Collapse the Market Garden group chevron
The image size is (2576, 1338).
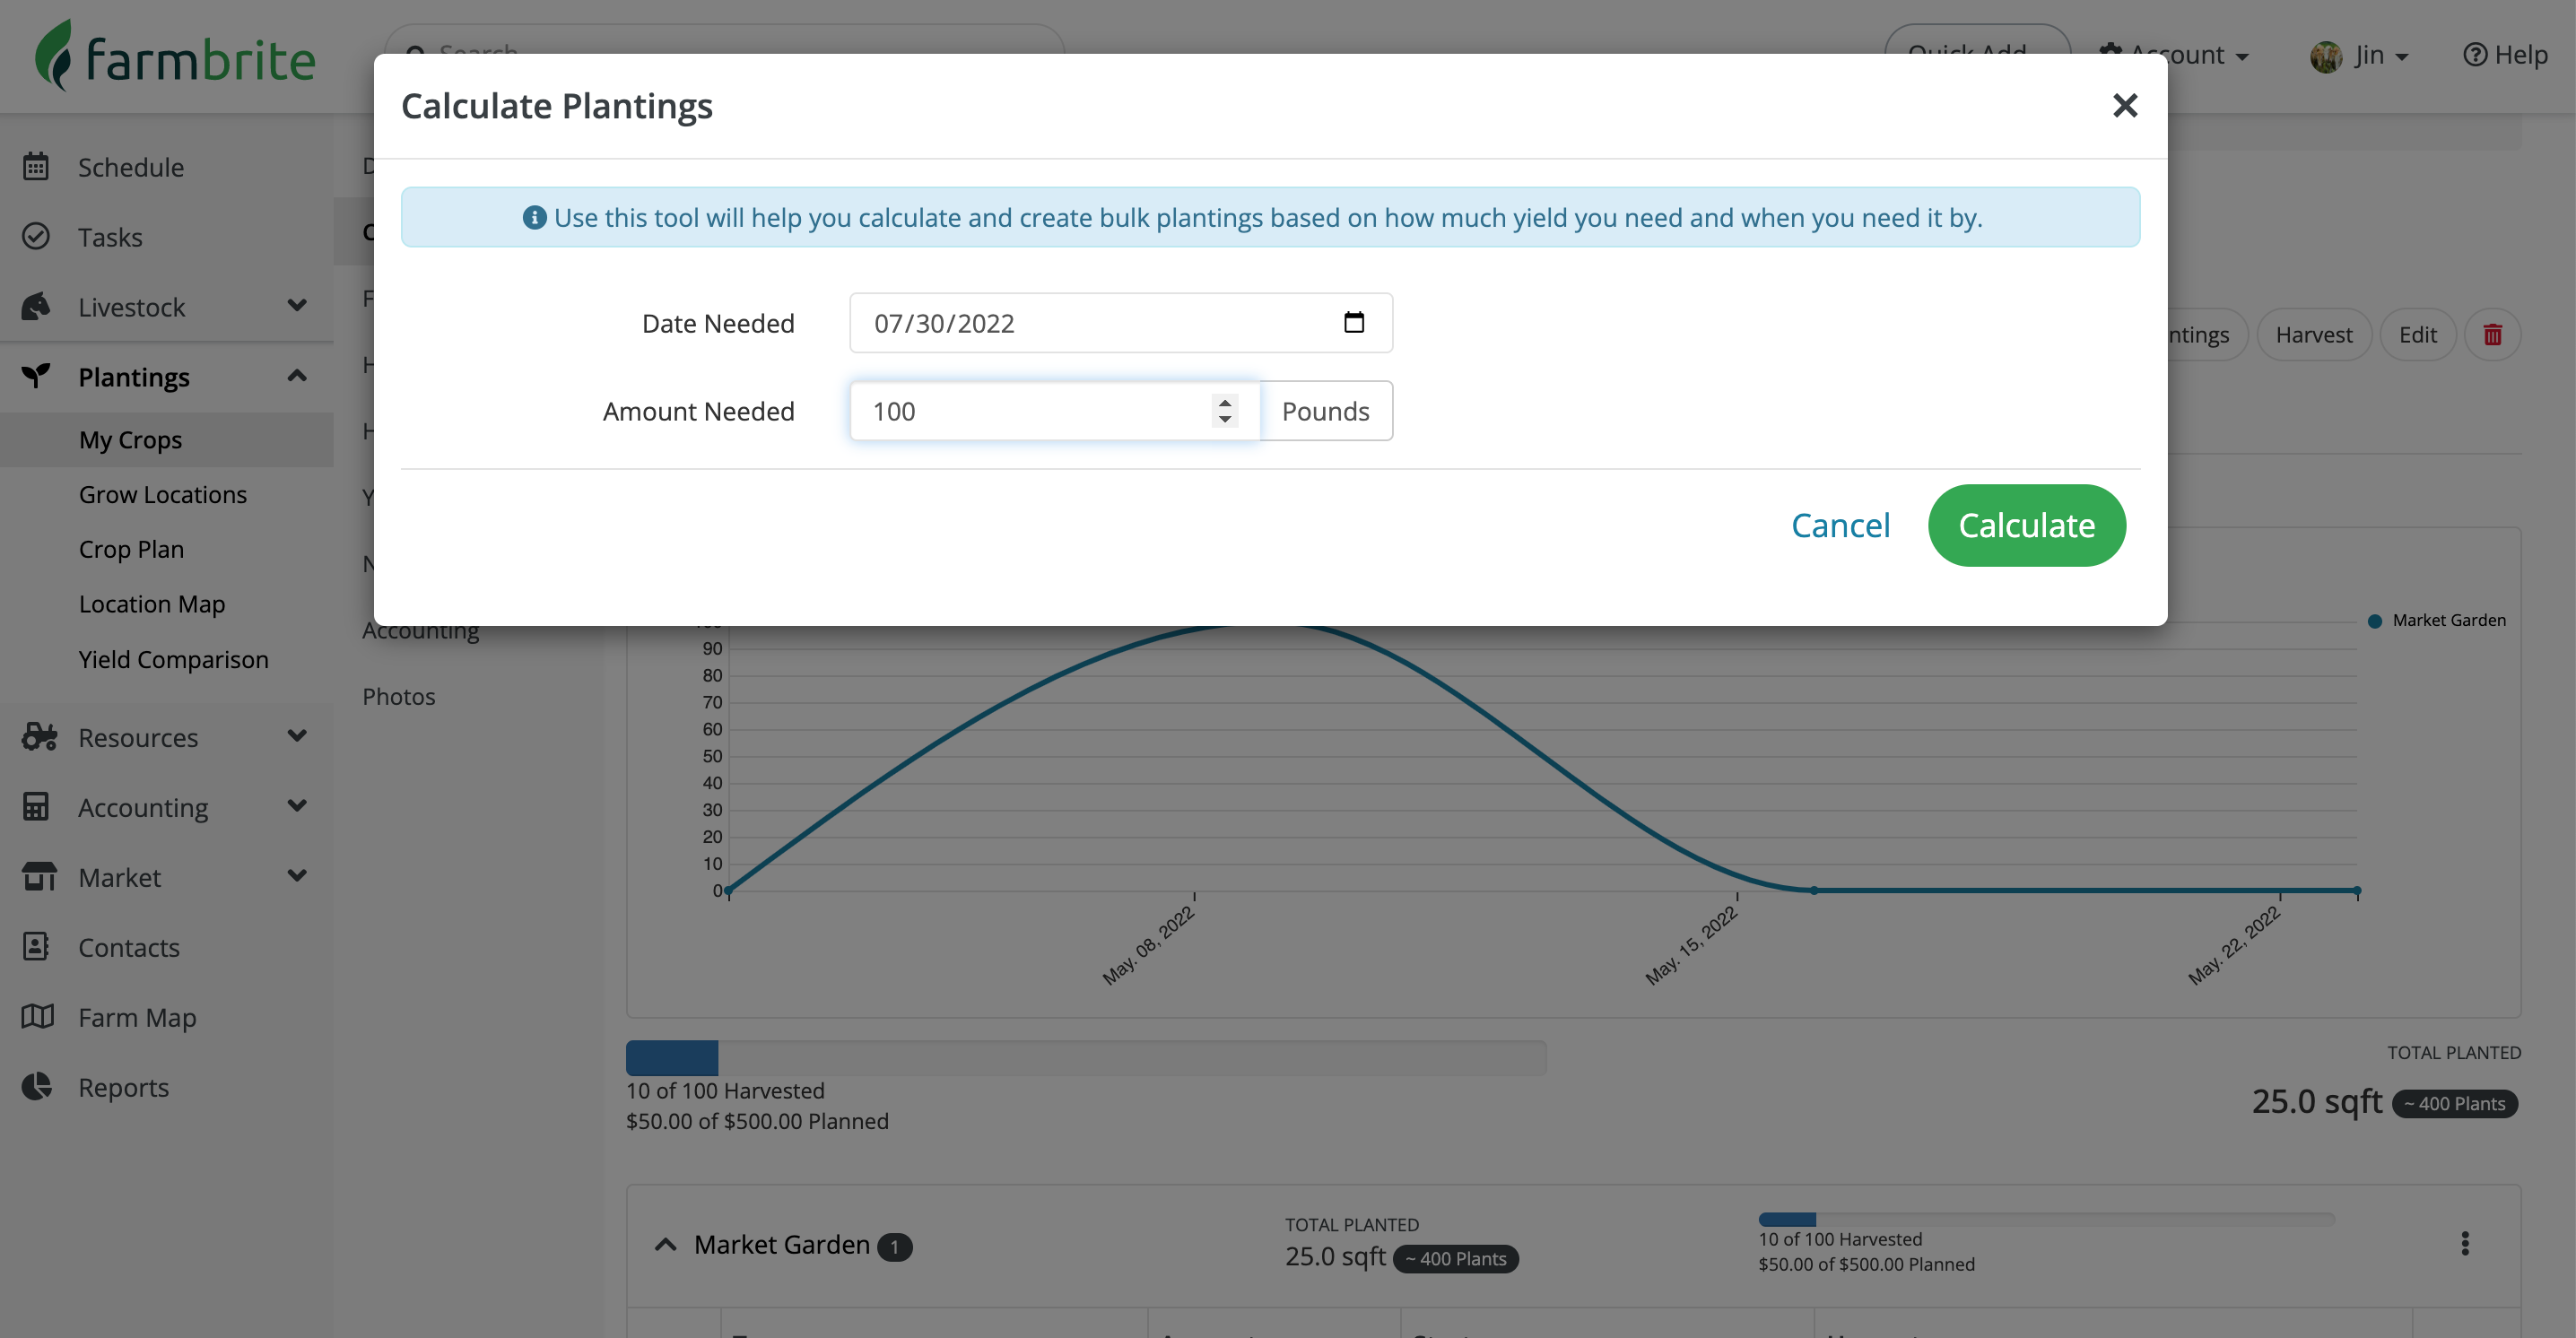(665, 1244)
